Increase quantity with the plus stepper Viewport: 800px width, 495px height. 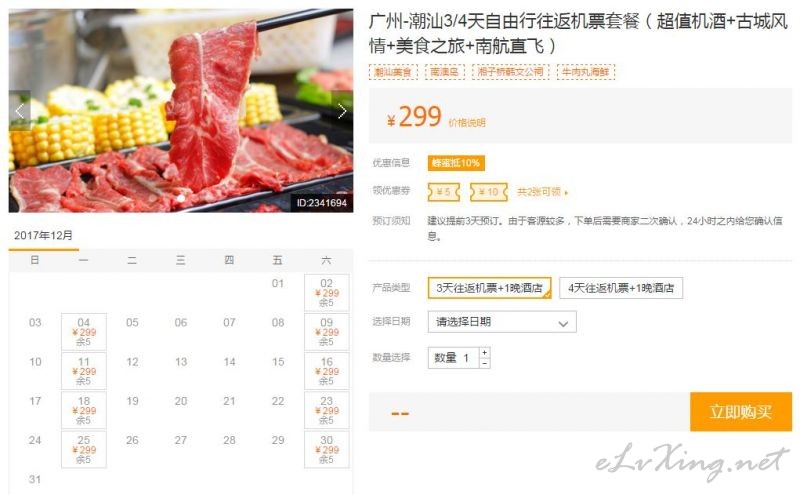tap(485, 353)
